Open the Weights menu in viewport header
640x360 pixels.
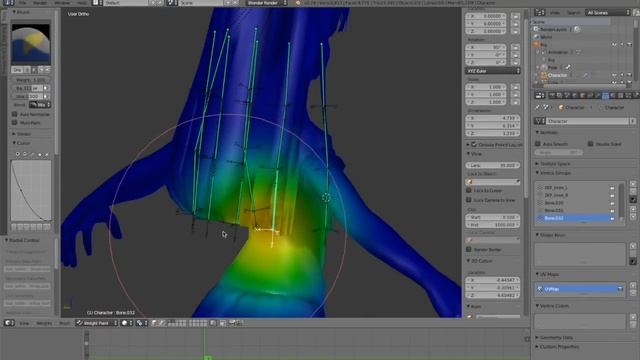point(44,323)
